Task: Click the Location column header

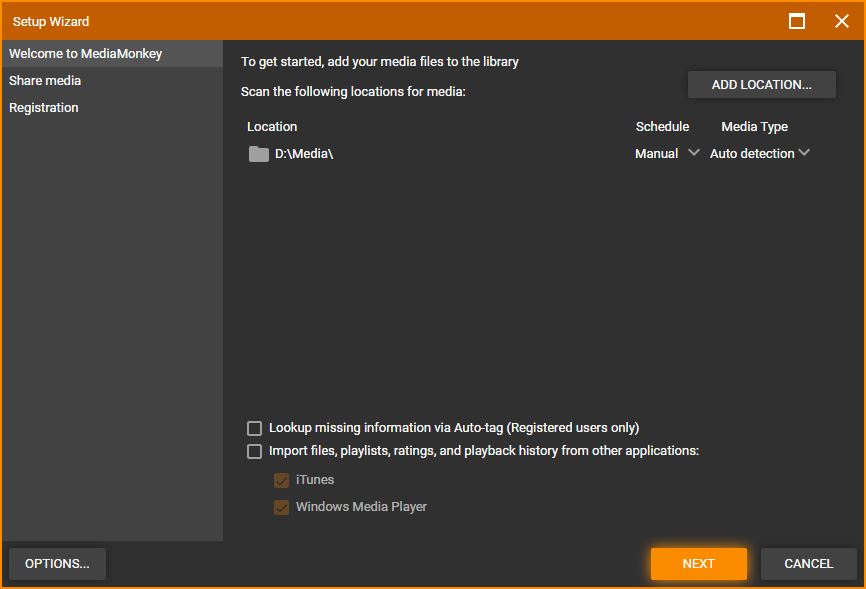Action: click(272, 127)
